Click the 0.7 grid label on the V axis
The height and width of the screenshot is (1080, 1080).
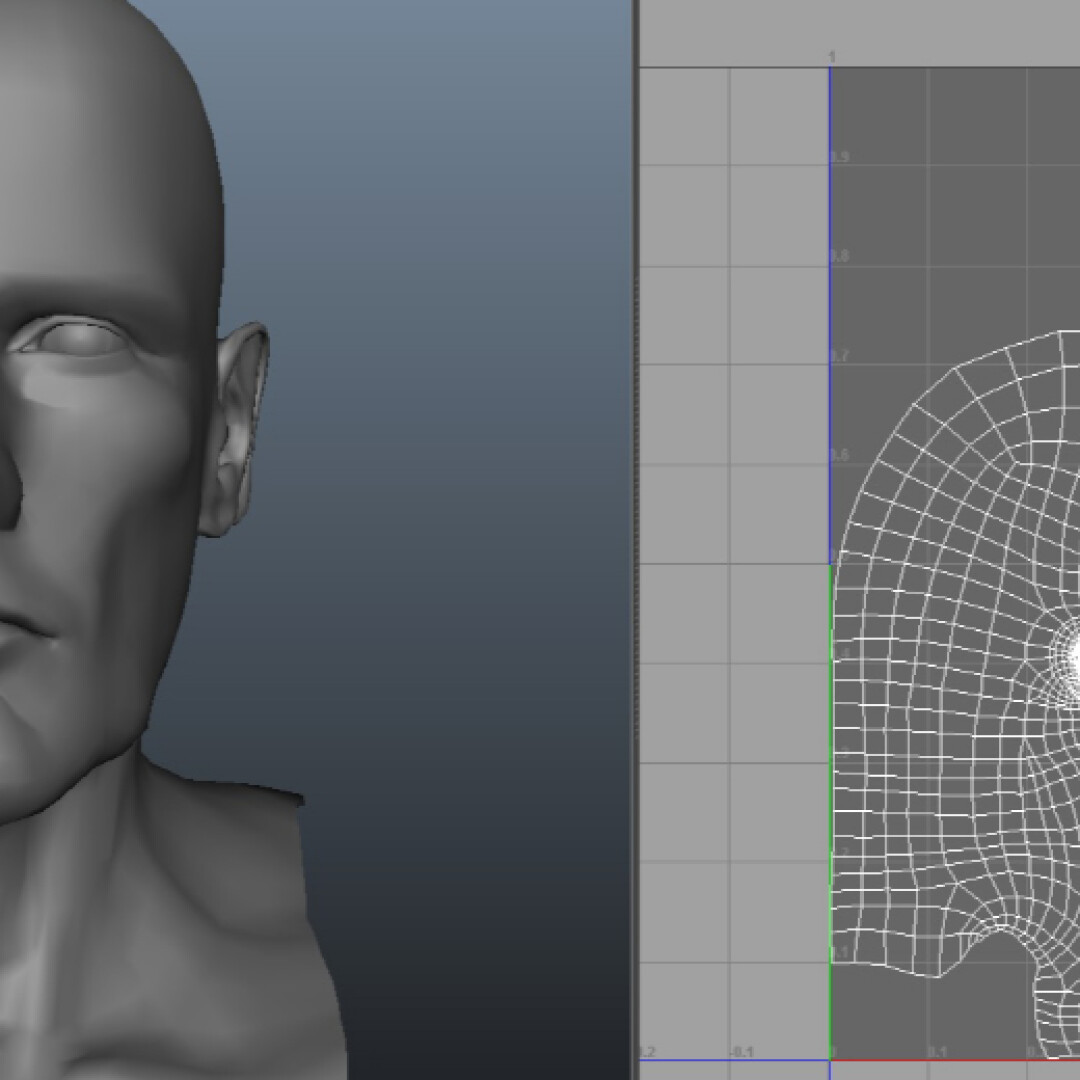point(840,356)
